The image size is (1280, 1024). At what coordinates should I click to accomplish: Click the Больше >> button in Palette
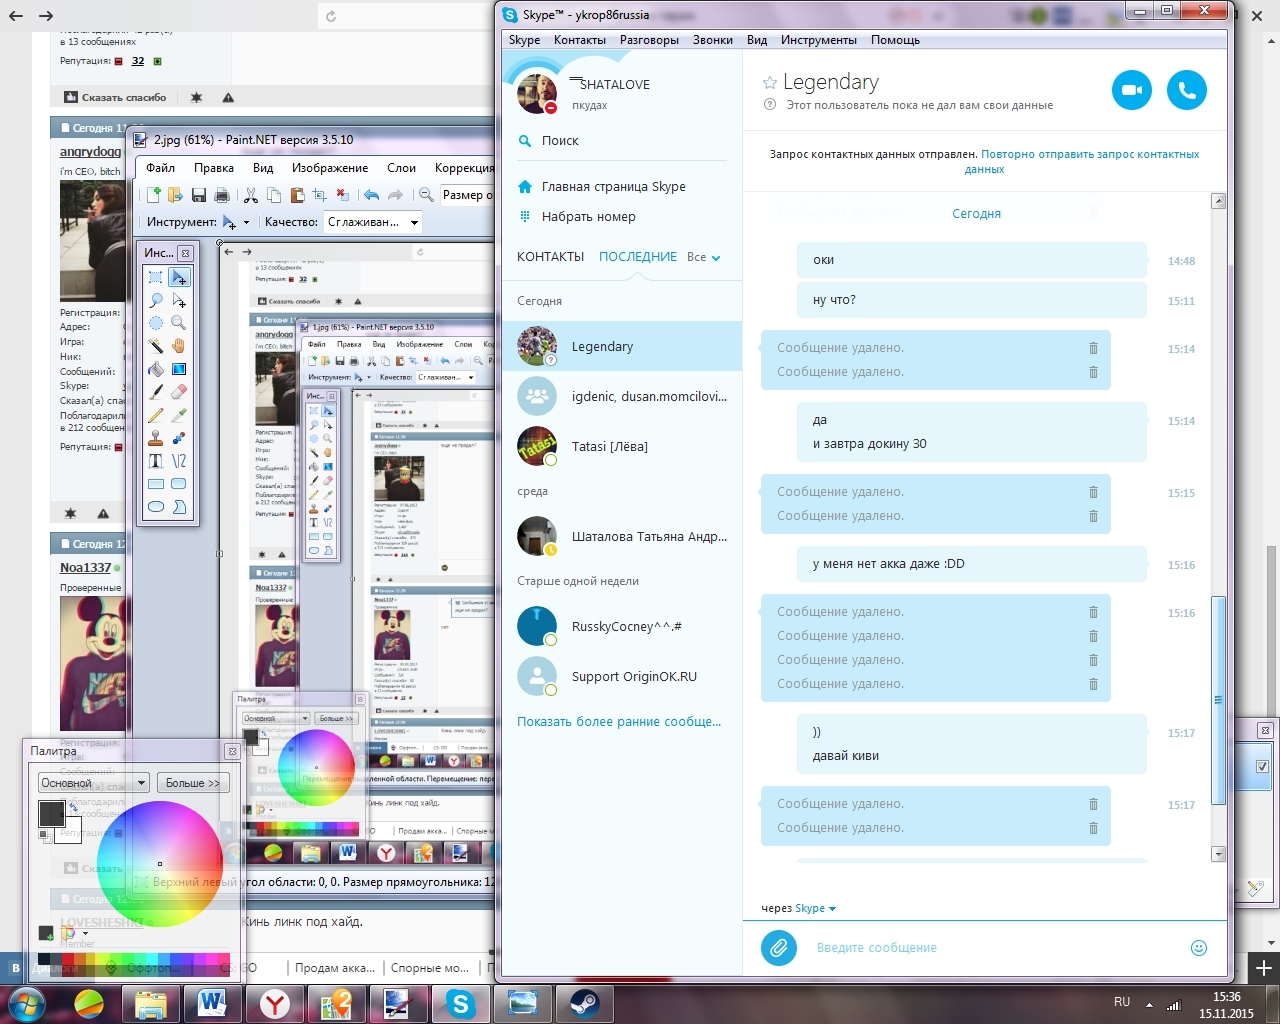tap(193, 783)
